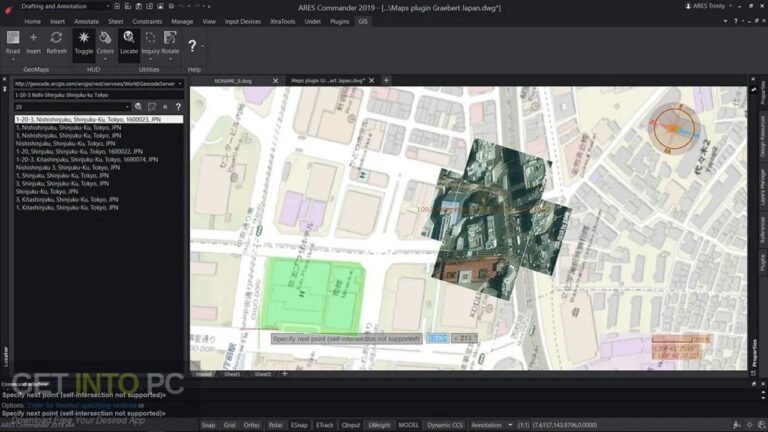Open the Plugins ribbon tab
The height and width of the screenshot is (432, 768).
(339, 22)
